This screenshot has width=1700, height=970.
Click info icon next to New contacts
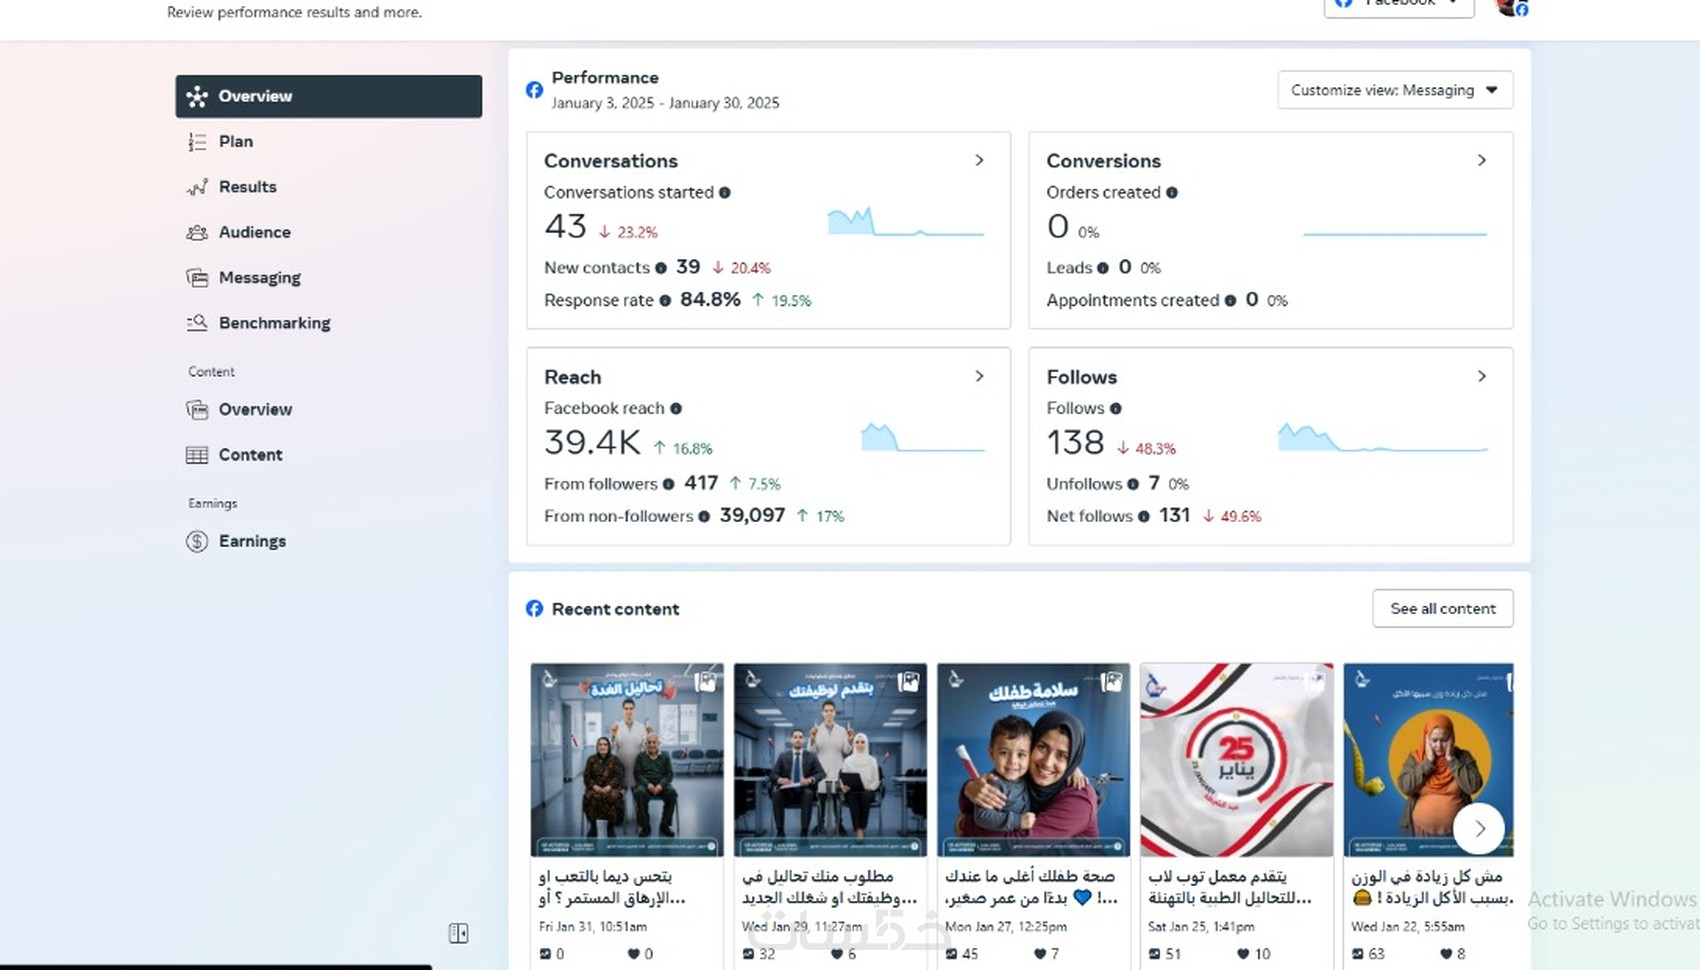tap(661, 268)
